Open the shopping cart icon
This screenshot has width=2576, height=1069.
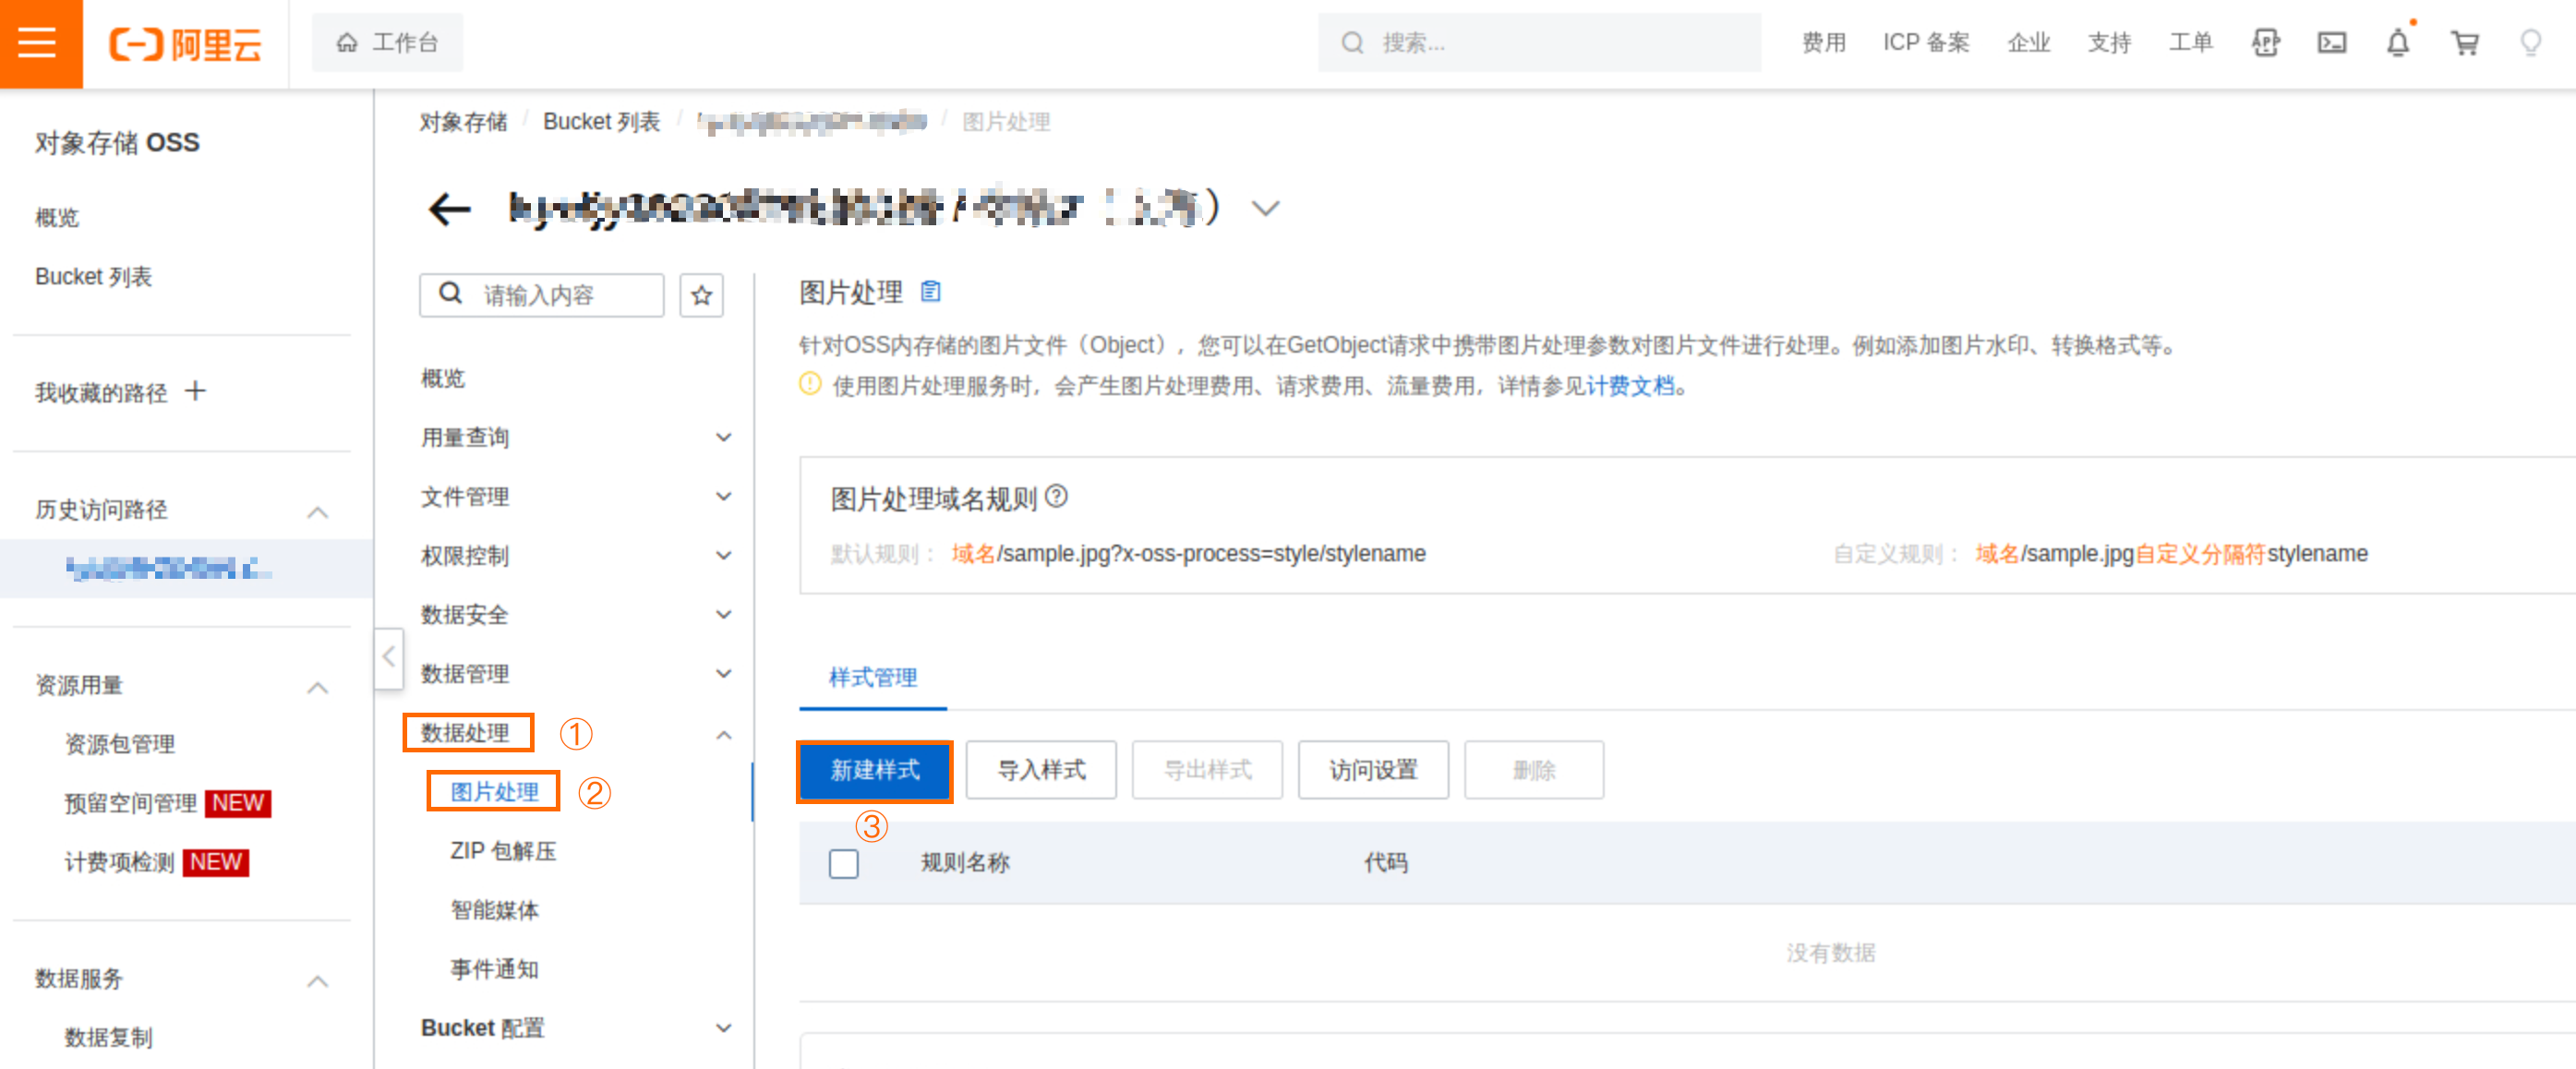click(2464, 43)
